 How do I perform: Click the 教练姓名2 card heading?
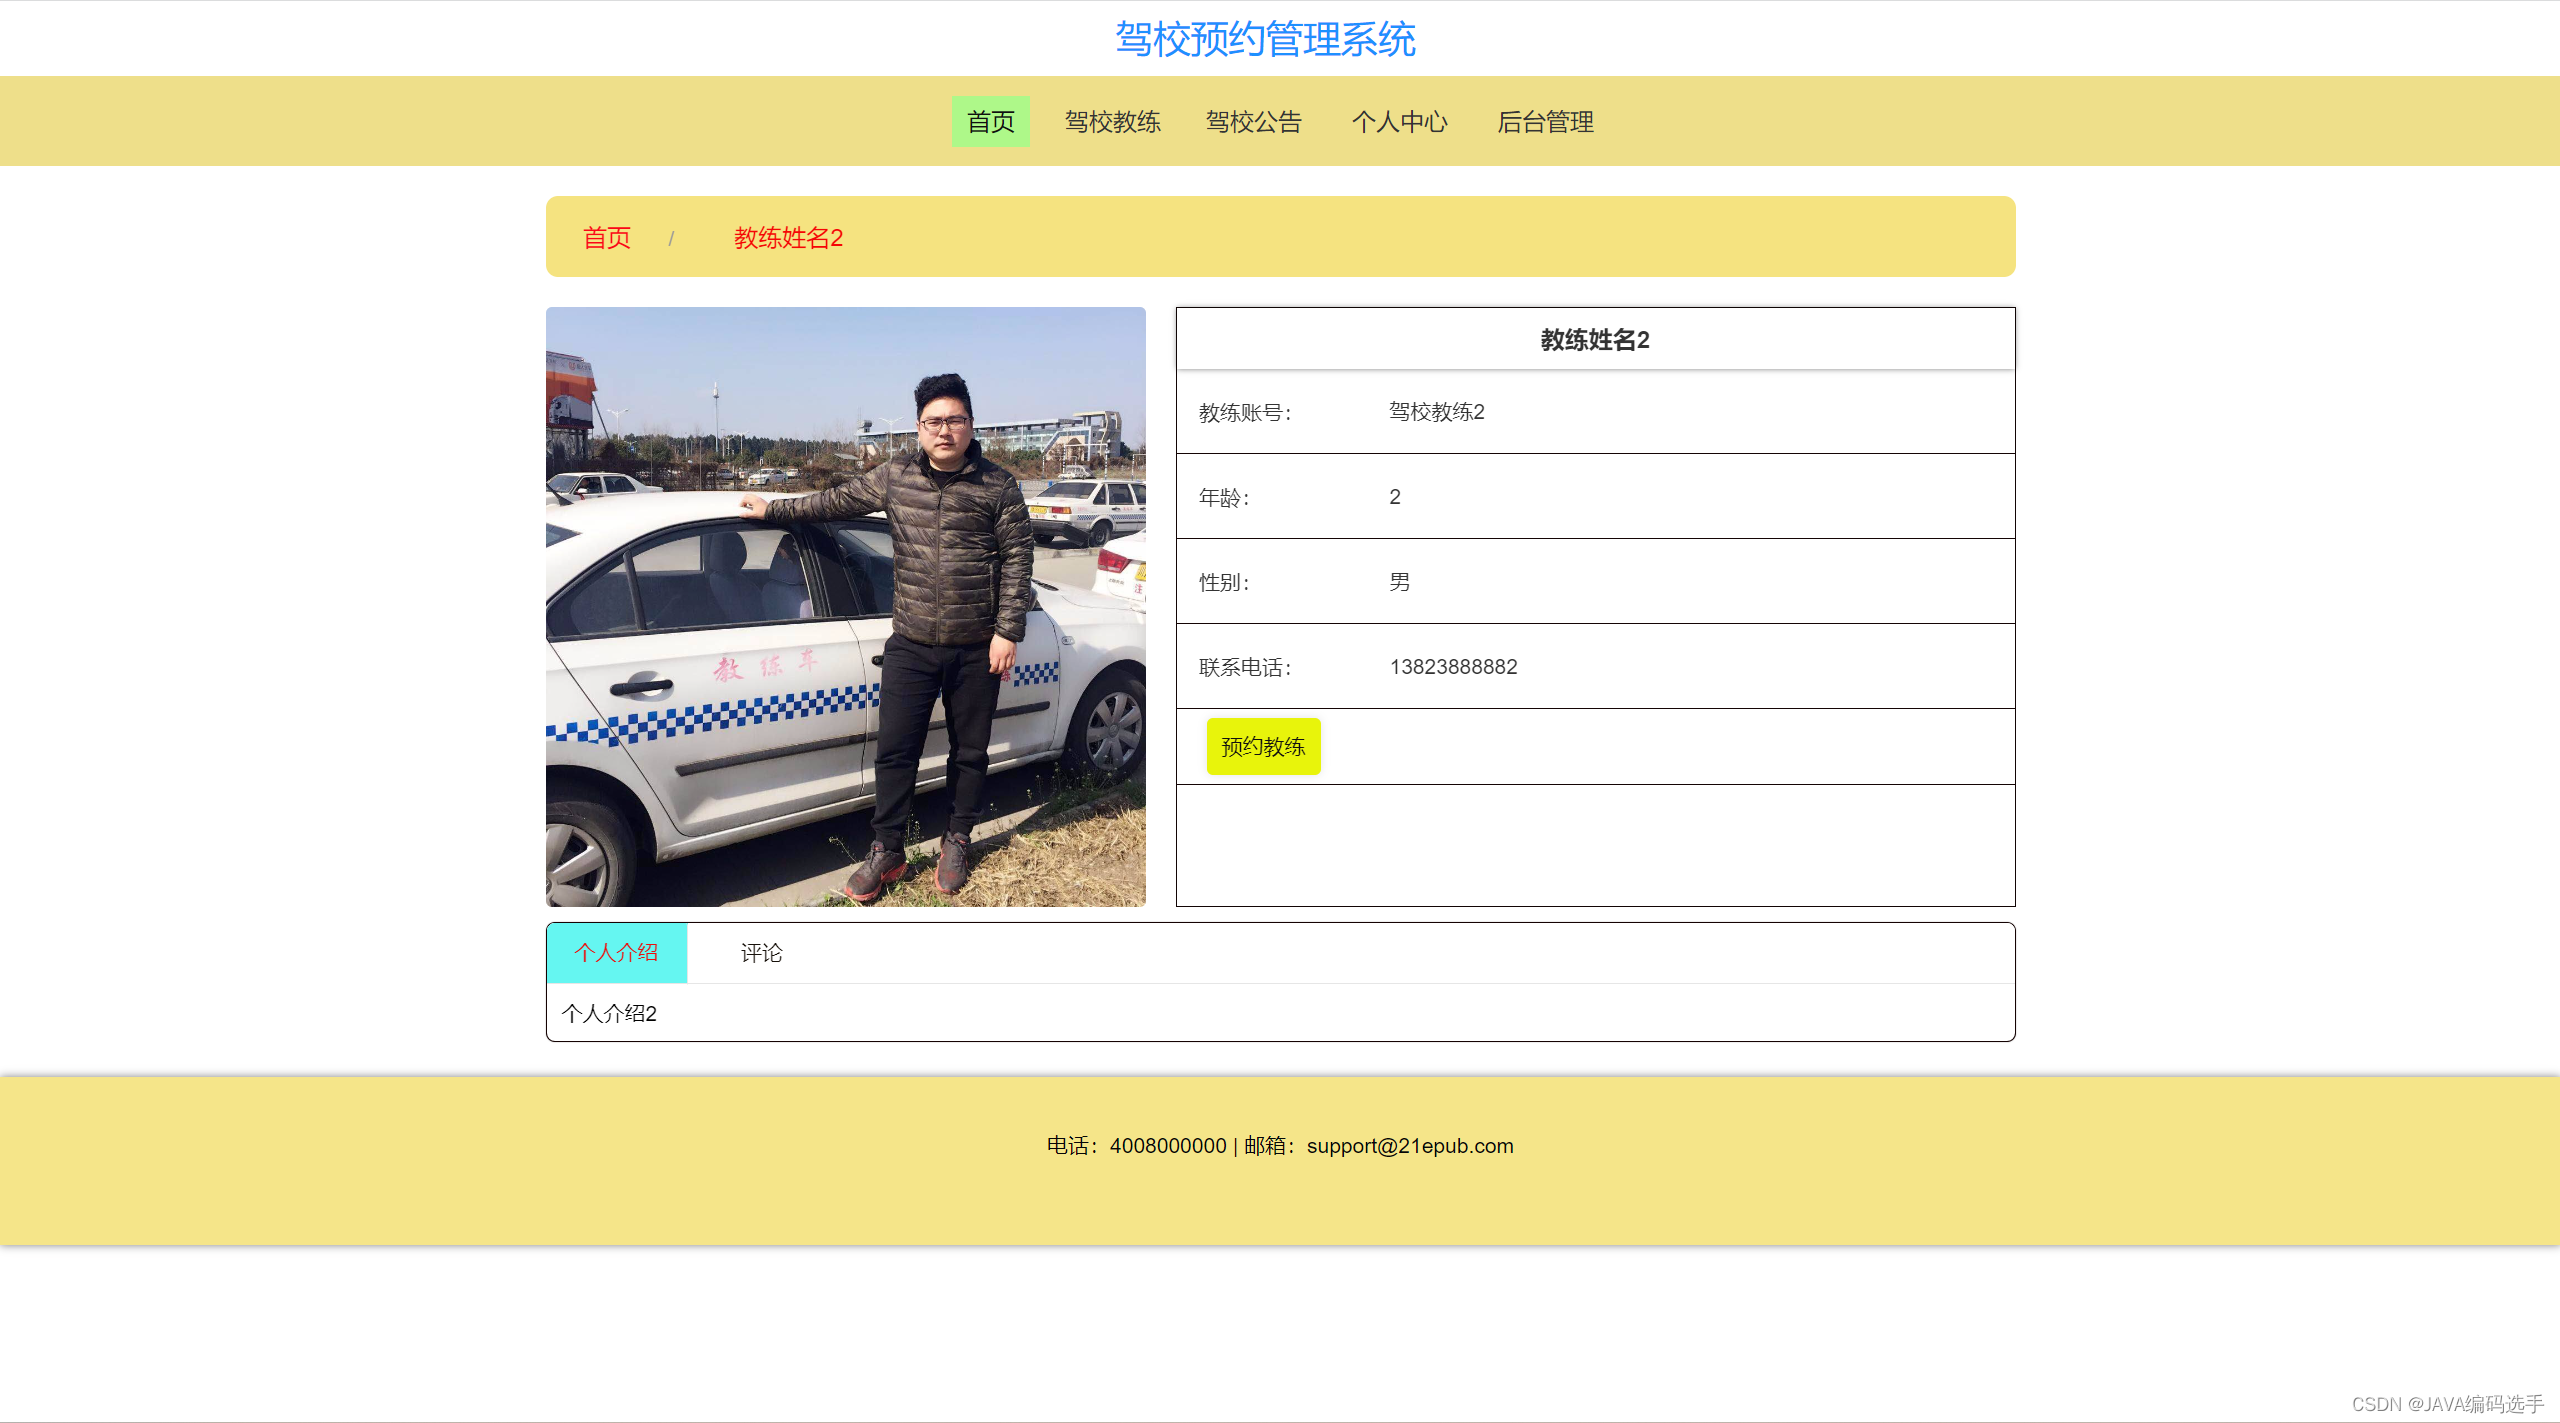pos(1595,340)
